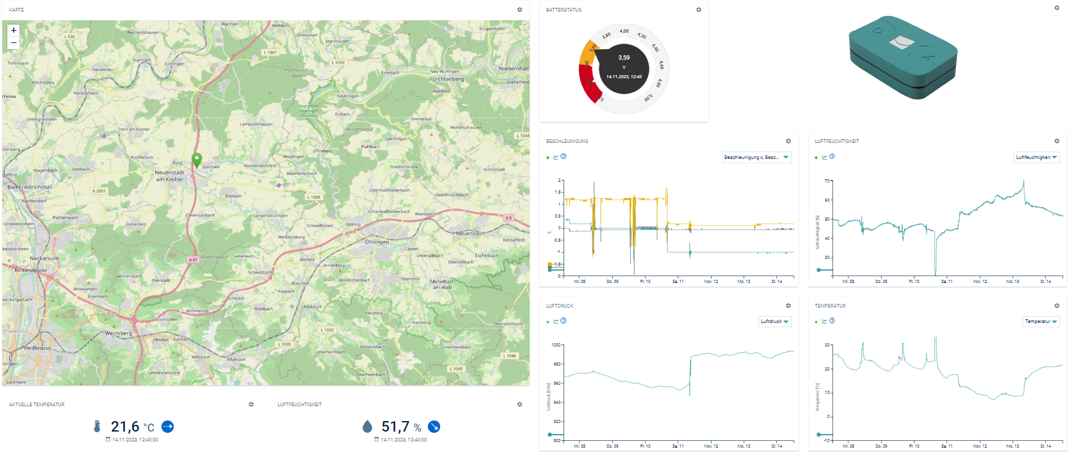
Task: Click LUFTDRUCK widget title
Action: 559,306
